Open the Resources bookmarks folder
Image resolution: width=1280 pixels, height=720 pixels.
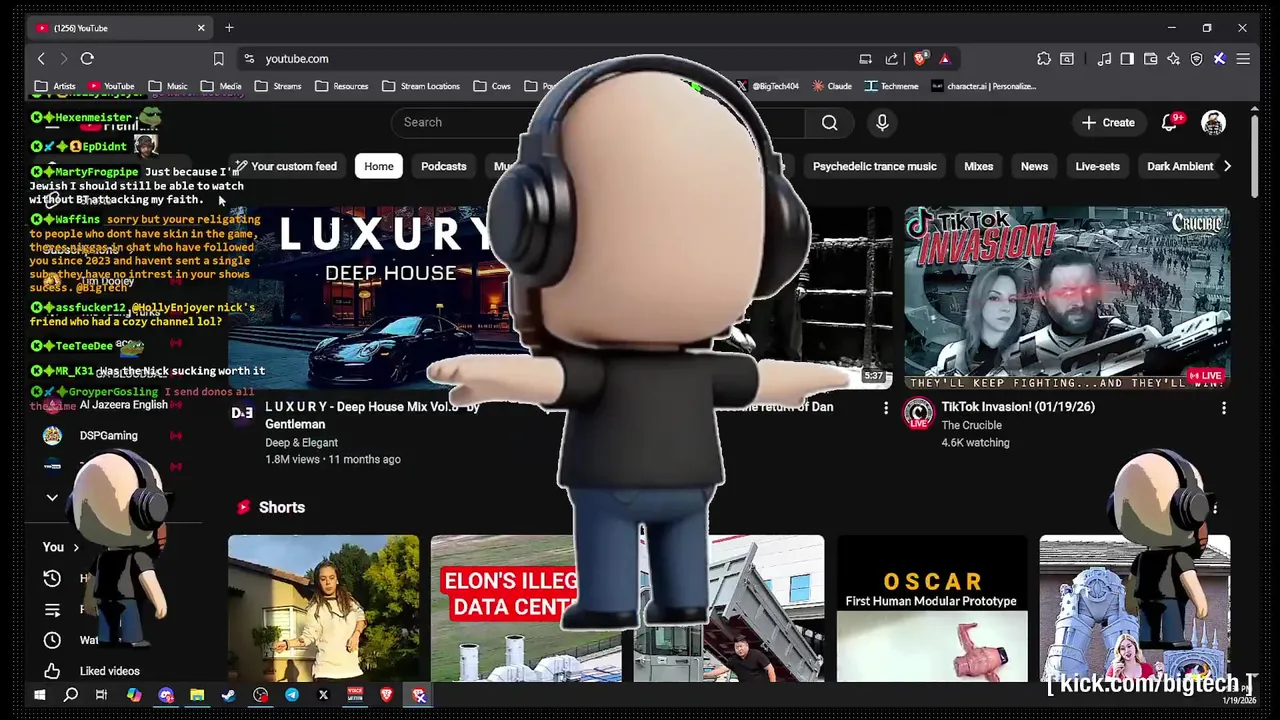coord(341,86)
